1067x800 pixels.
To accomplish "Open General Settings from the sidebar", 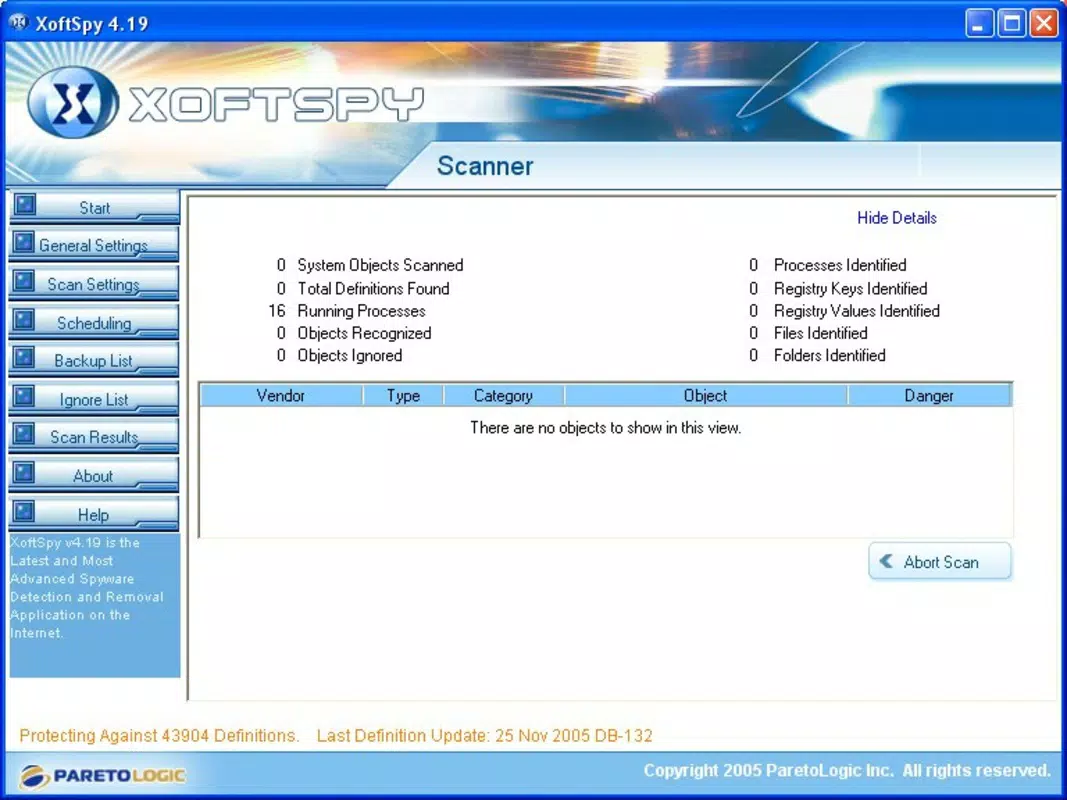I will click(x=94, y=245).
